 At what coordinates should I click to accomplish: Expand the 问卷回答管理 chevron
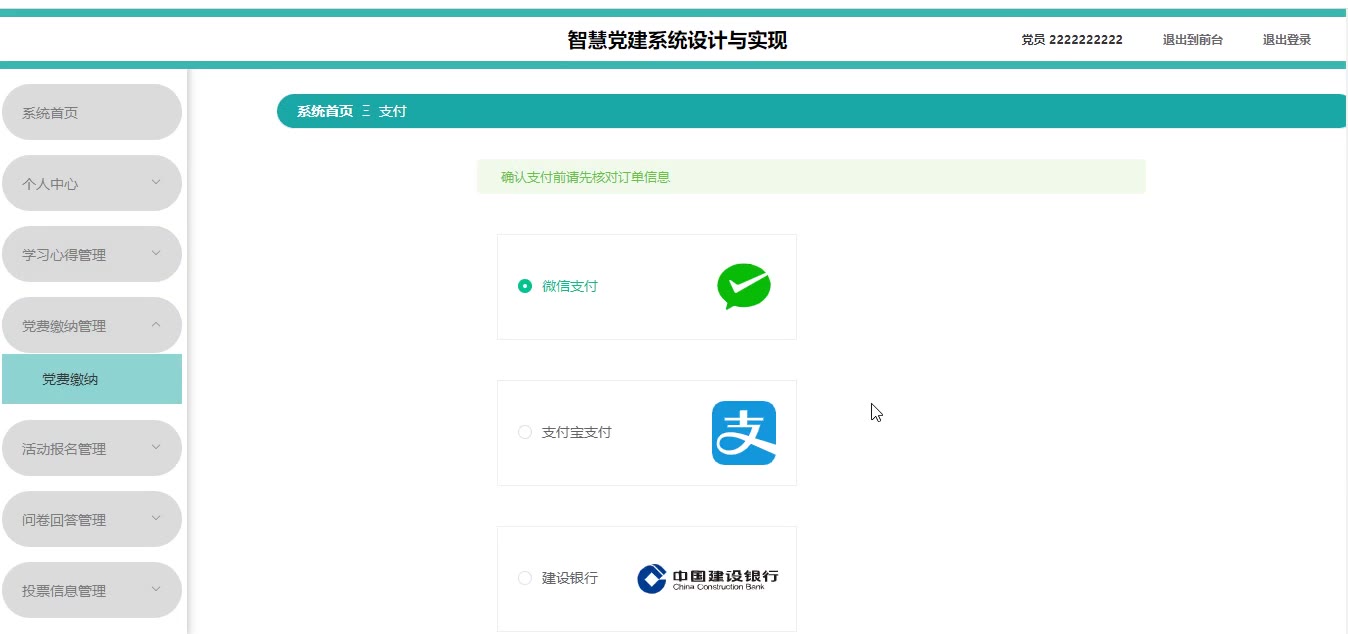coord(156,518)
